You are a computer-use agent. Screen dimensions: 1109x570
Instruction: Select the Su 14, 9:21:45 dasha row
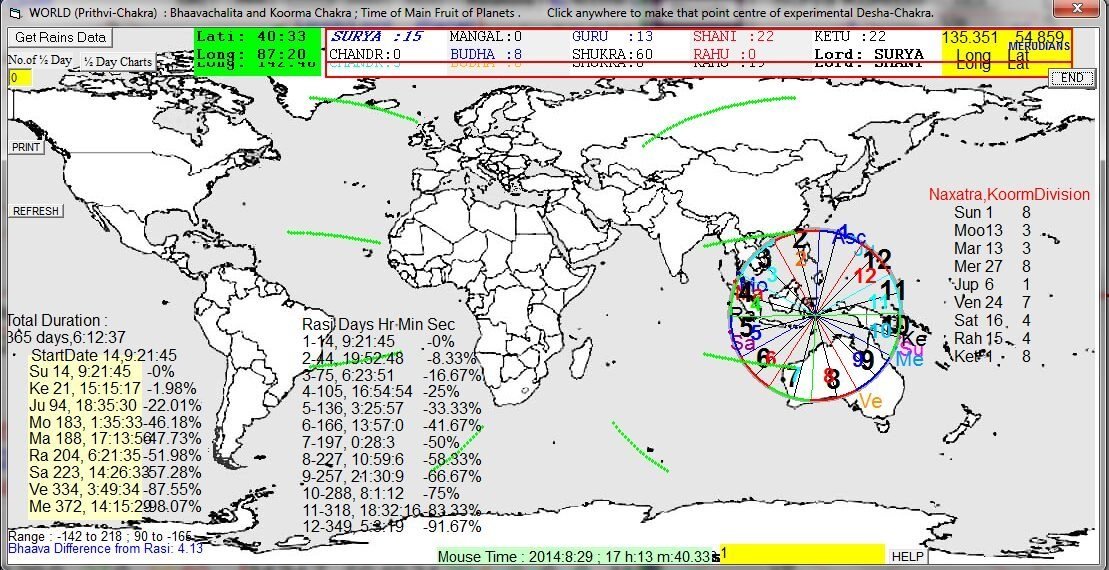(x=102, y=372)
